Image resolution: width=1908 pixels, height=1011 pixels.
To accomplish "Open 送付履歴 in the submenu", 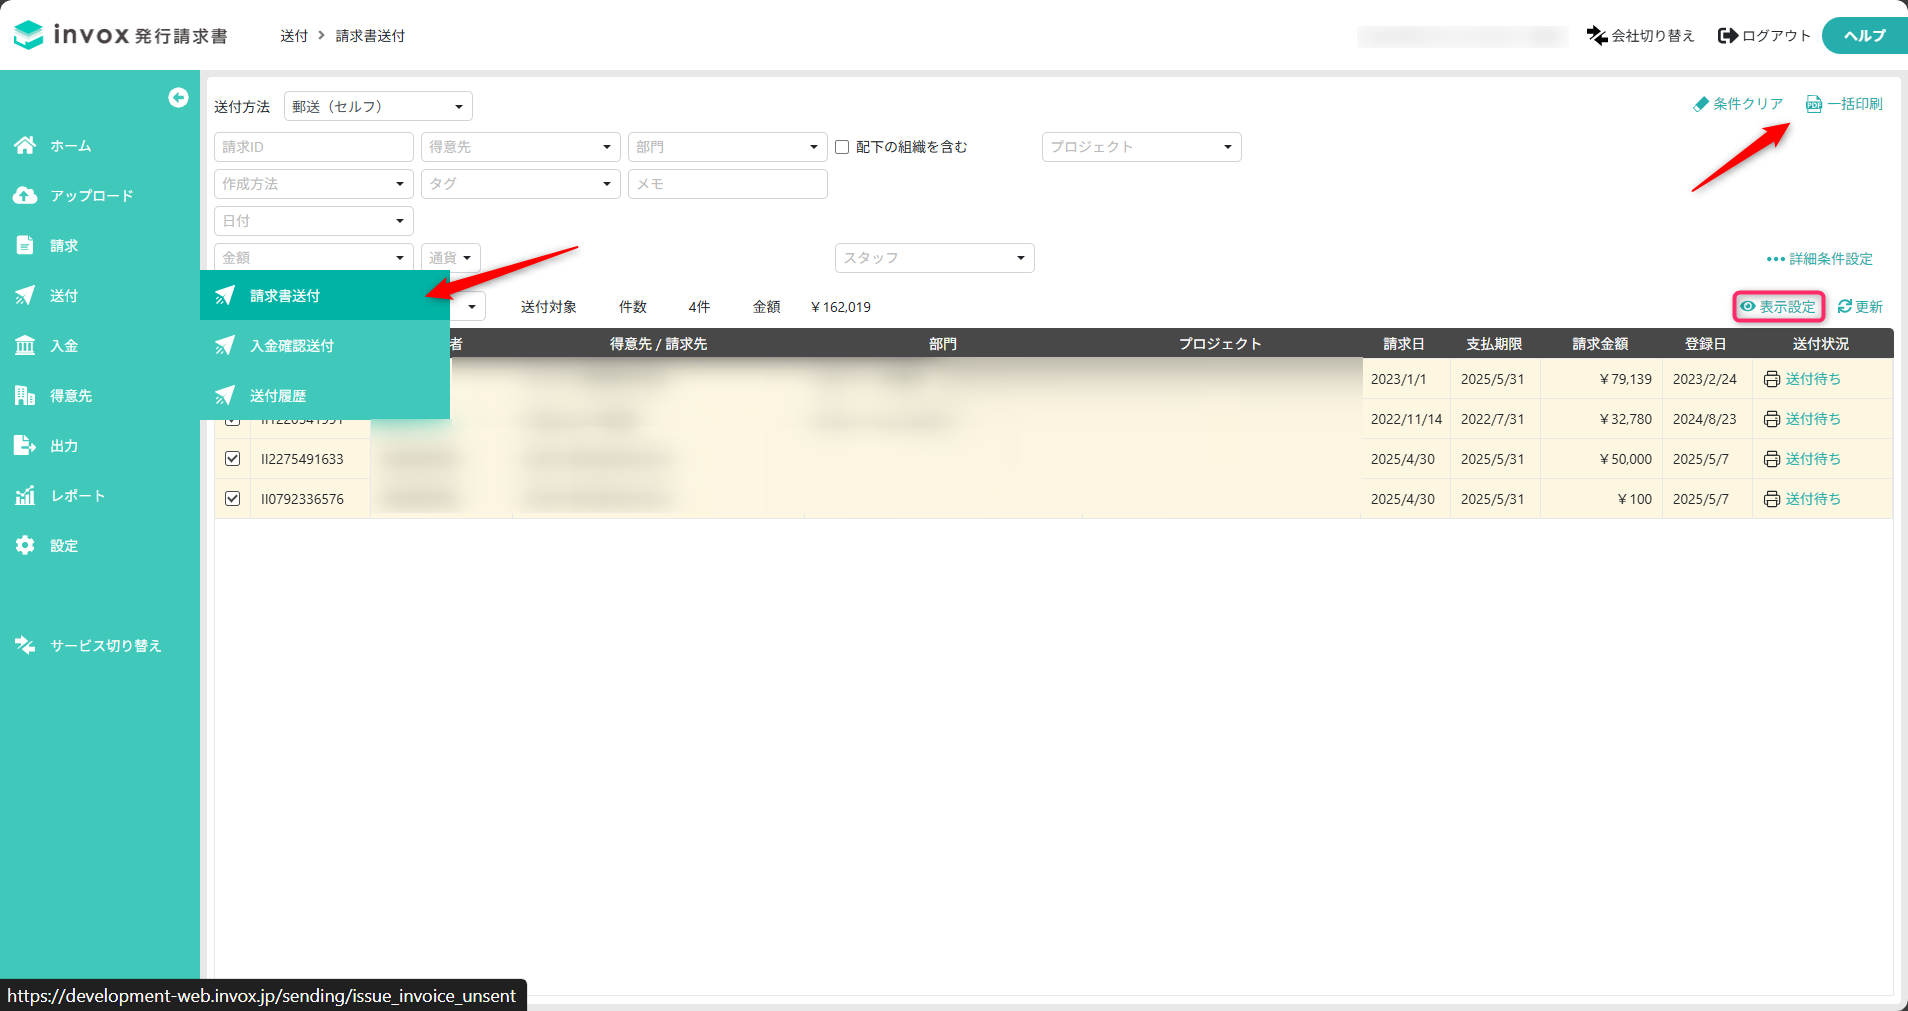I will (x=278, y=396).
